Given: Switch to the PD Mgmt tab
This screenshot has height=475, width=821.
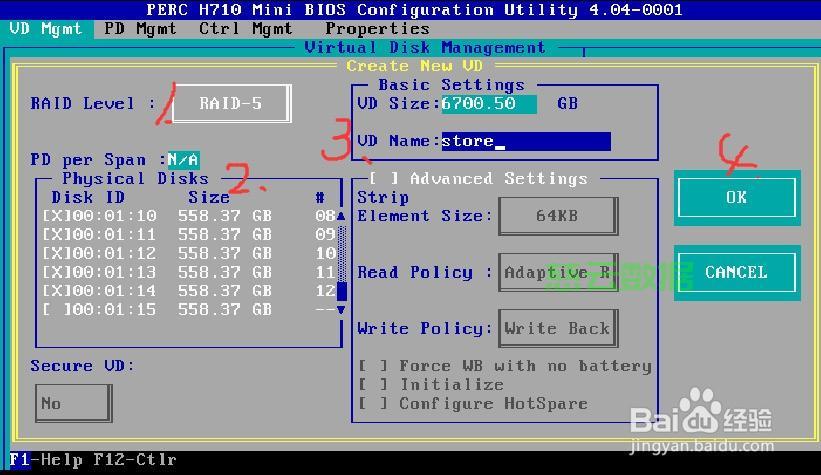Looking at the screenshot, I should (140, 29).
